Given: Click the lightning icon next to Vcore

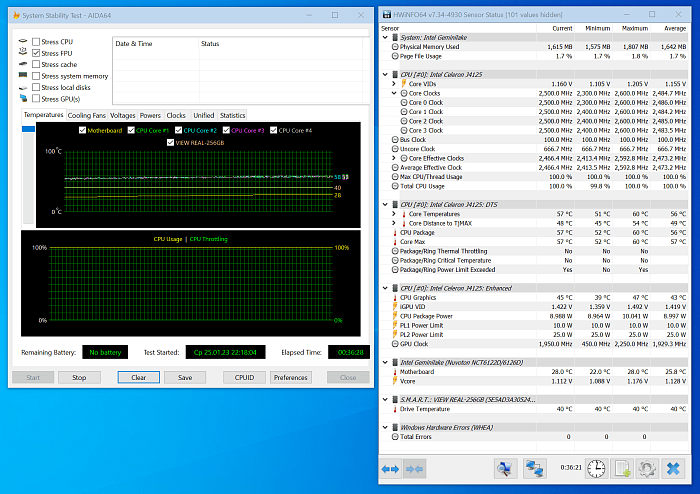Looking at the screenshot, I should pyautogui.click(x=395, y=381).
